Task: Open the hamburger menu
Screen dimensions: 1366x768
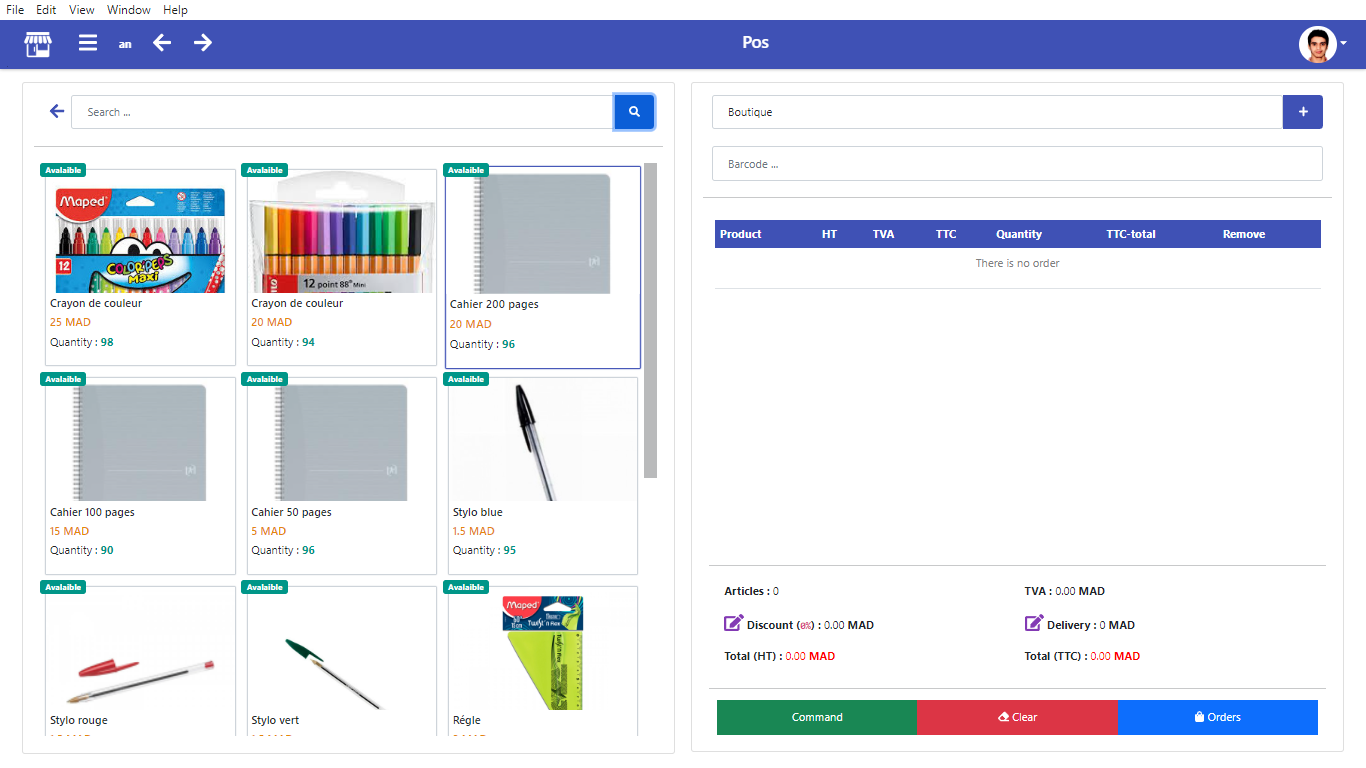Action: pyautogui.click(x=88, y=44)
